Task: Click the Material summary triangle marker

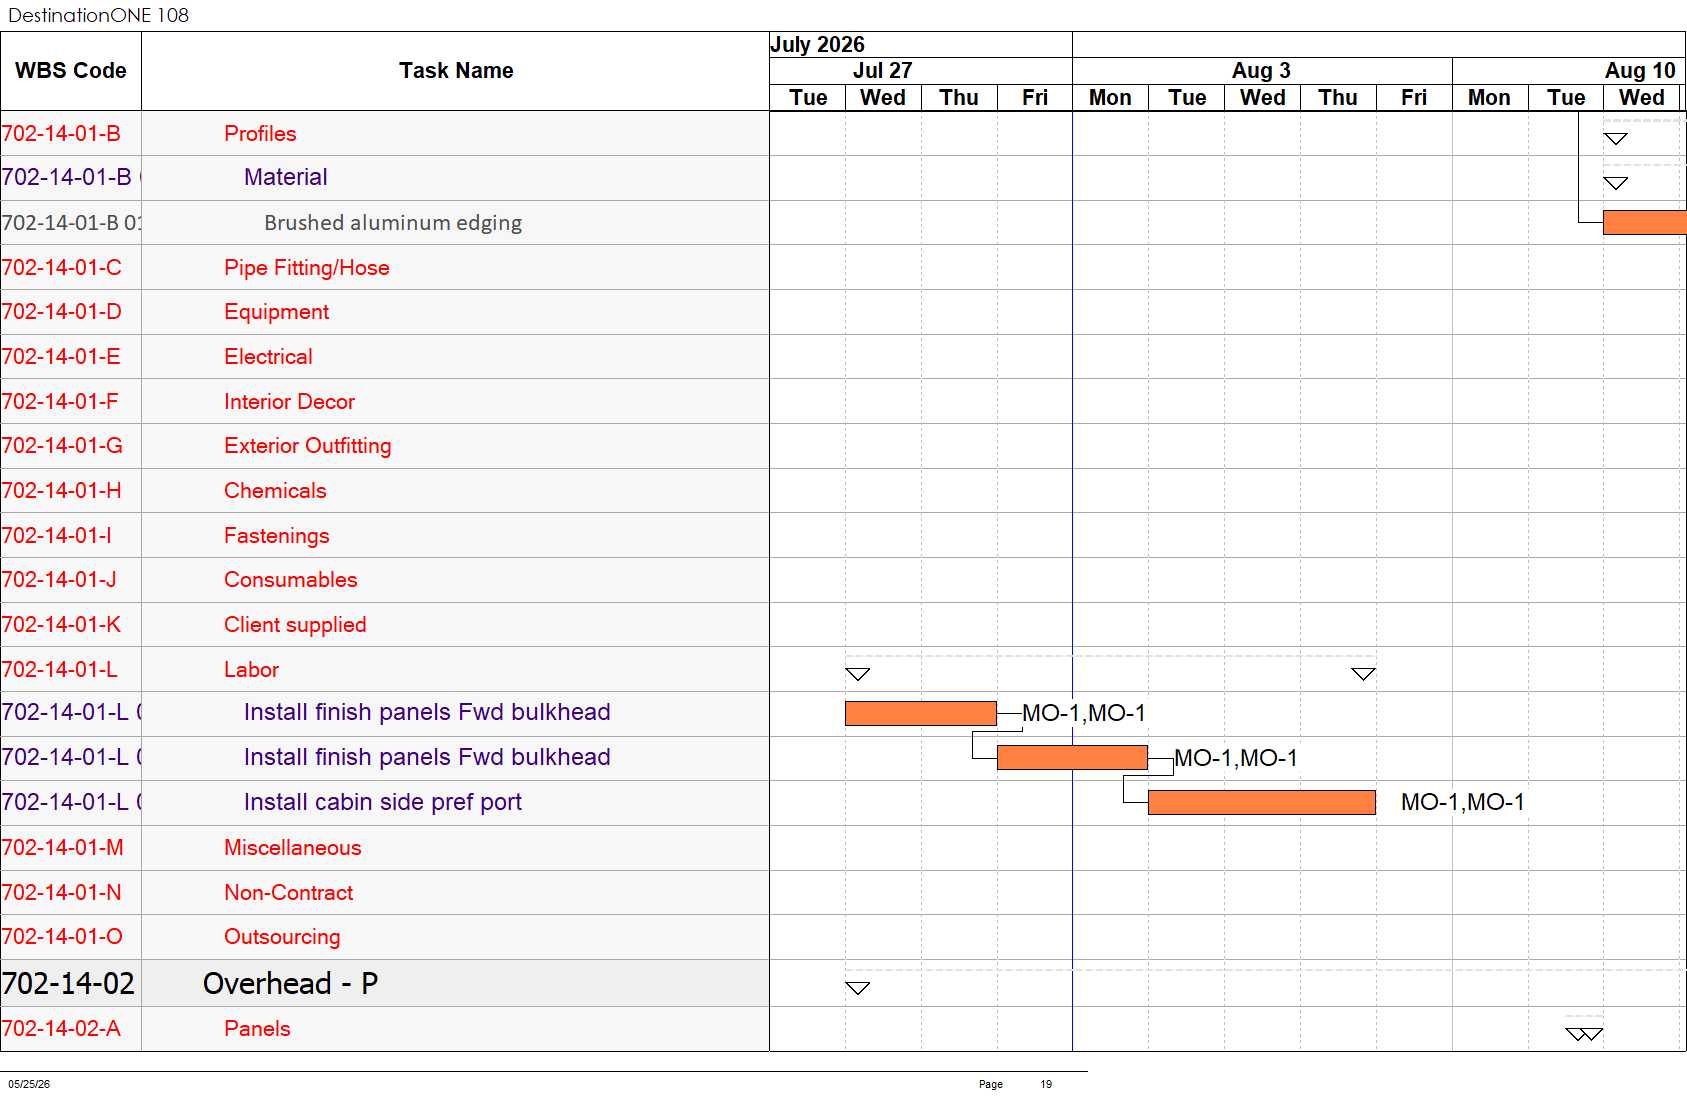Action: pyautogui.click(x=1616, y=183)
